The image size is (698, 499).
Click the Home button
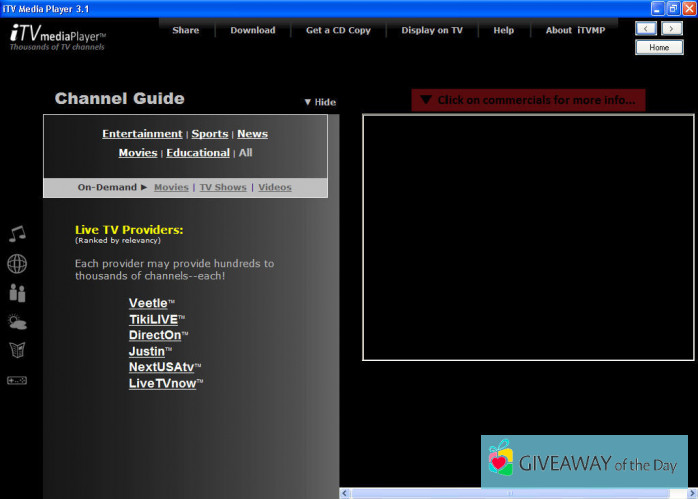(x=659, y=47)
